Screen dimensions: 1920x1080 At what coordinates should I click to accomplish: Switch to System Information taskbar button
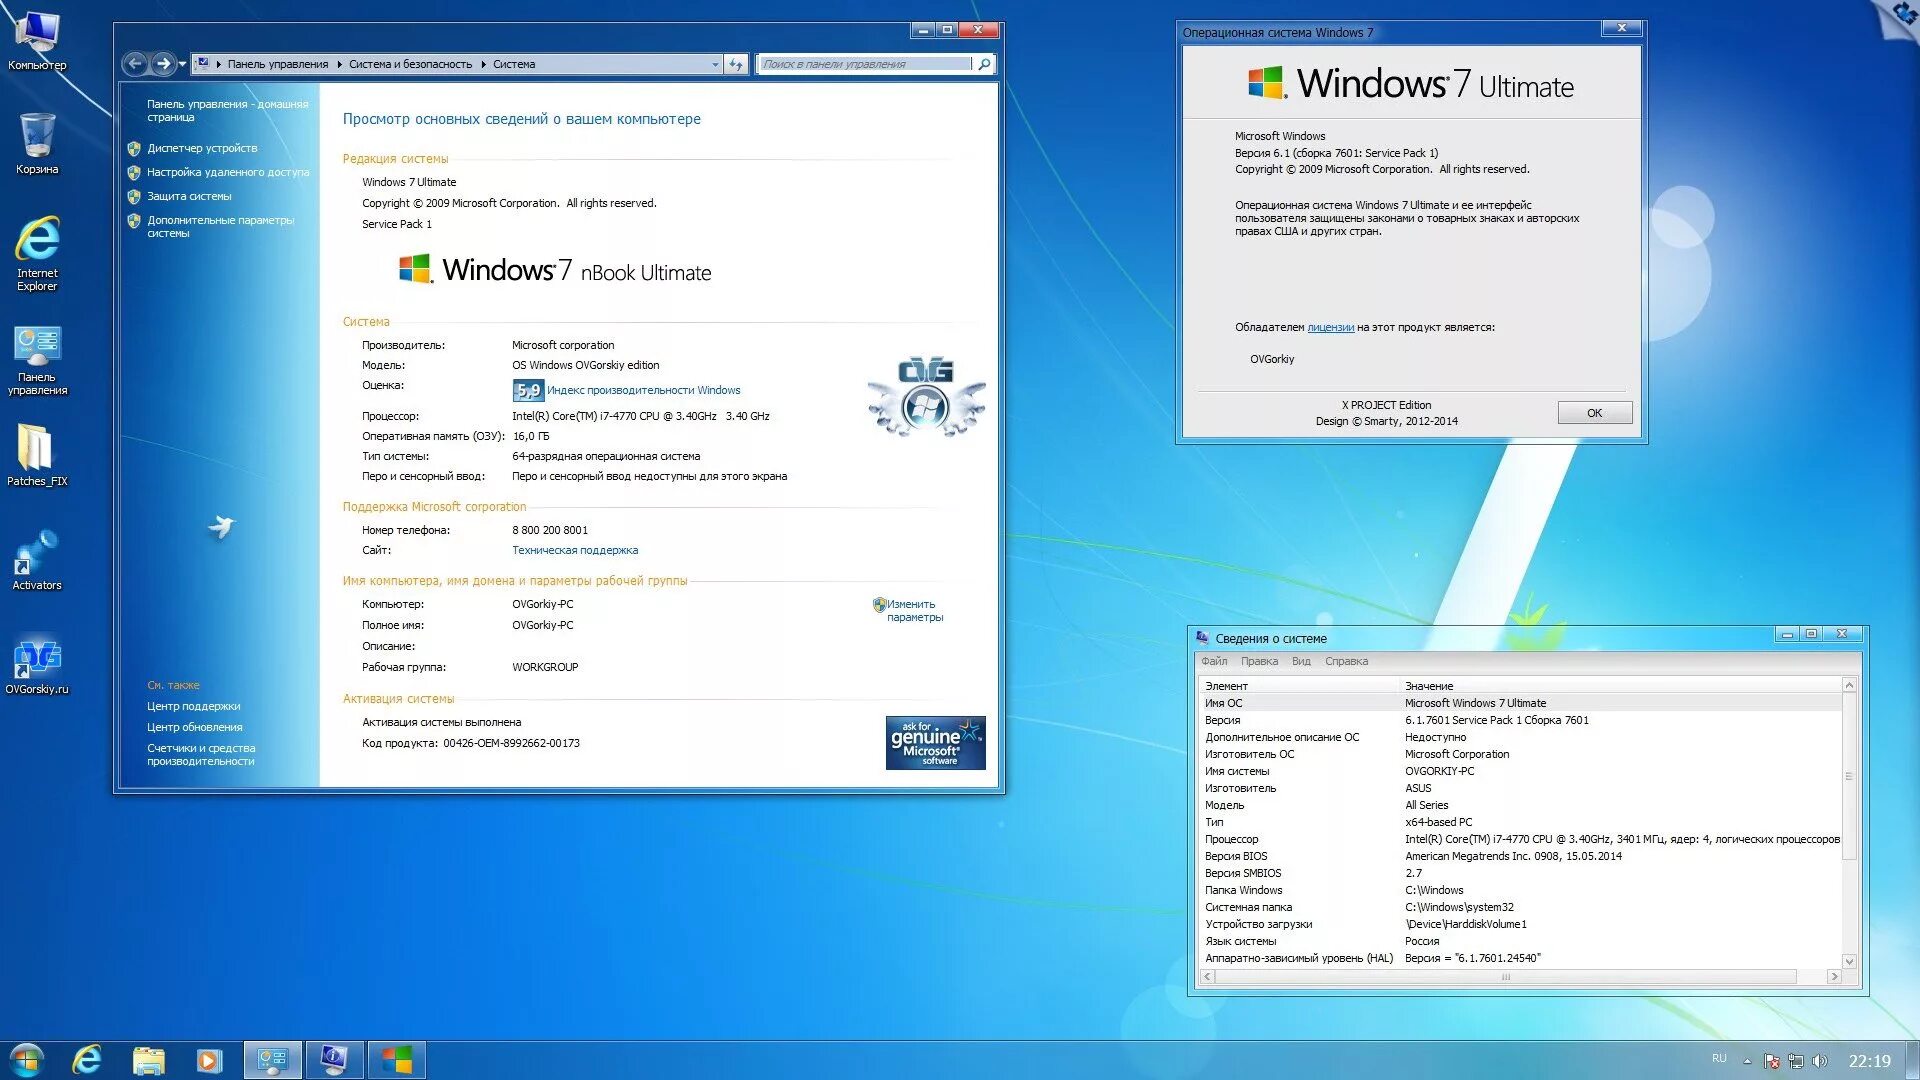point(334,1060)
